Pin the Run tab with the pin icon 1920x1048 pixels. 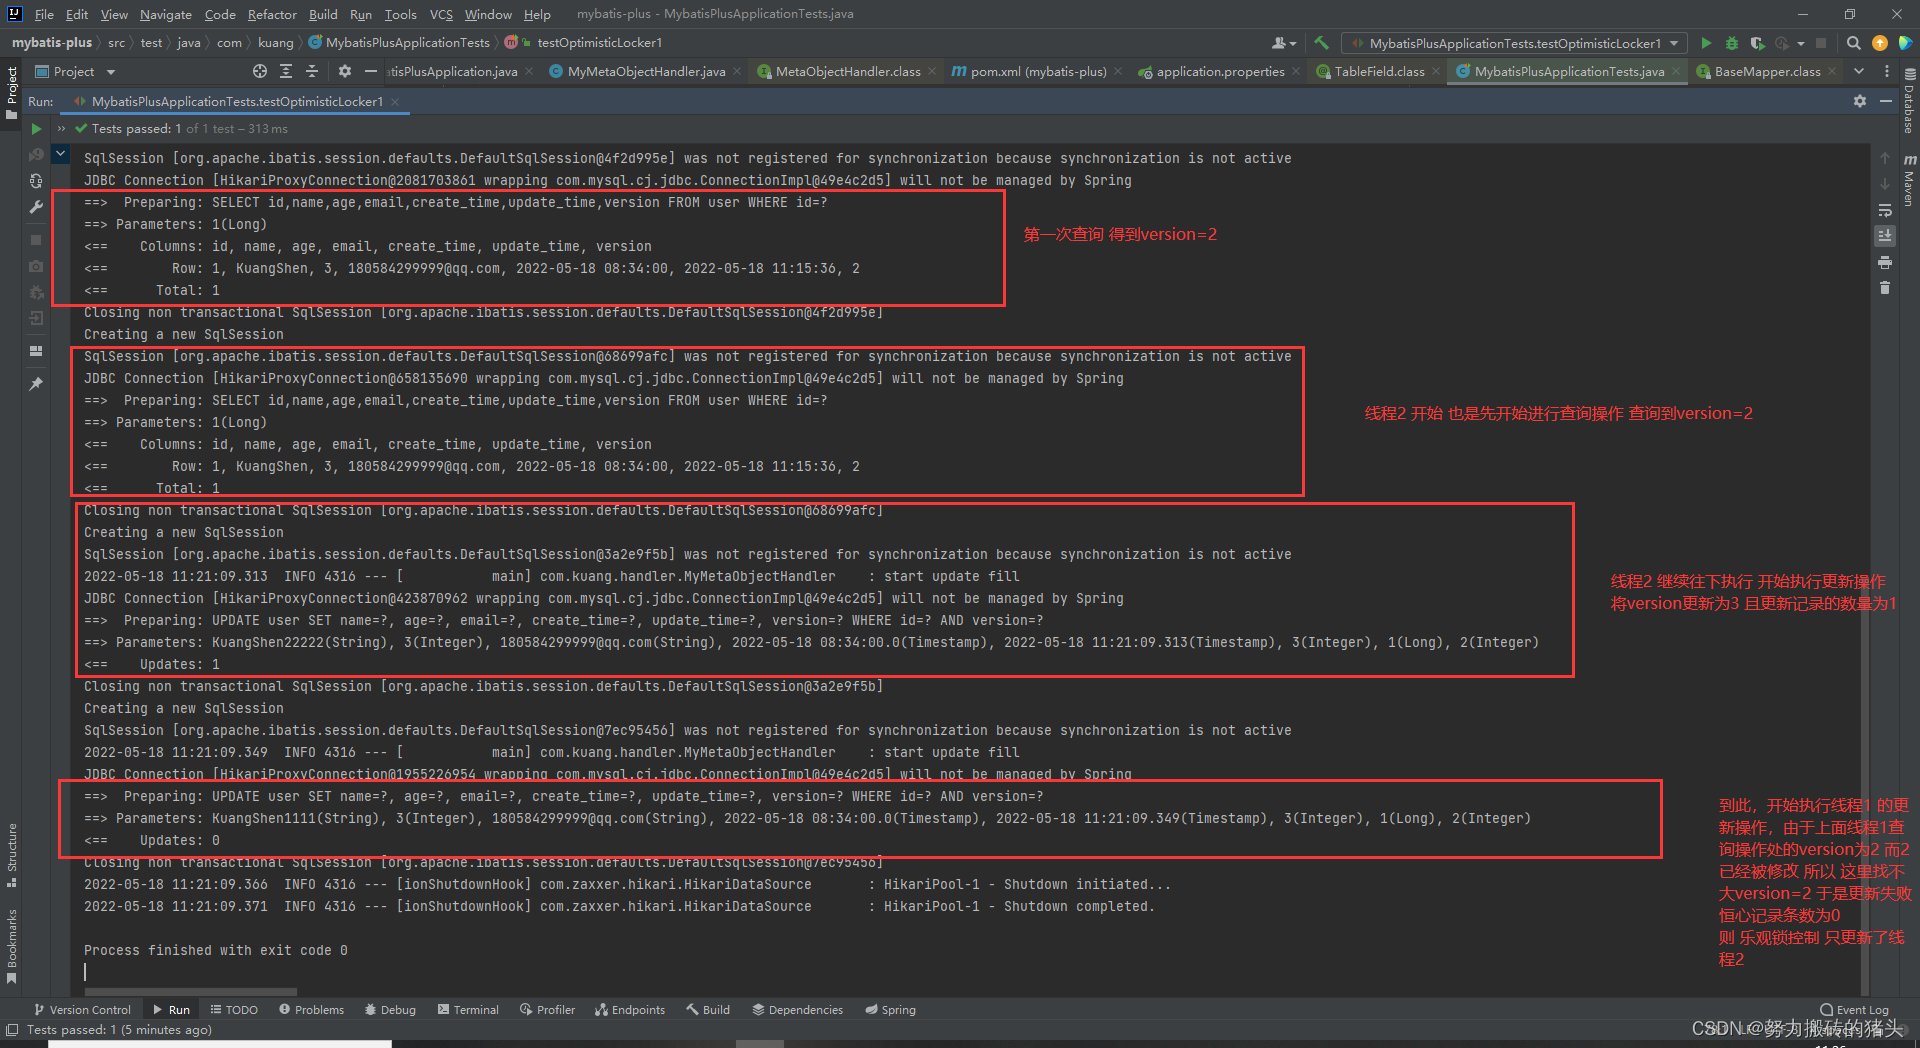click(36, 384)
